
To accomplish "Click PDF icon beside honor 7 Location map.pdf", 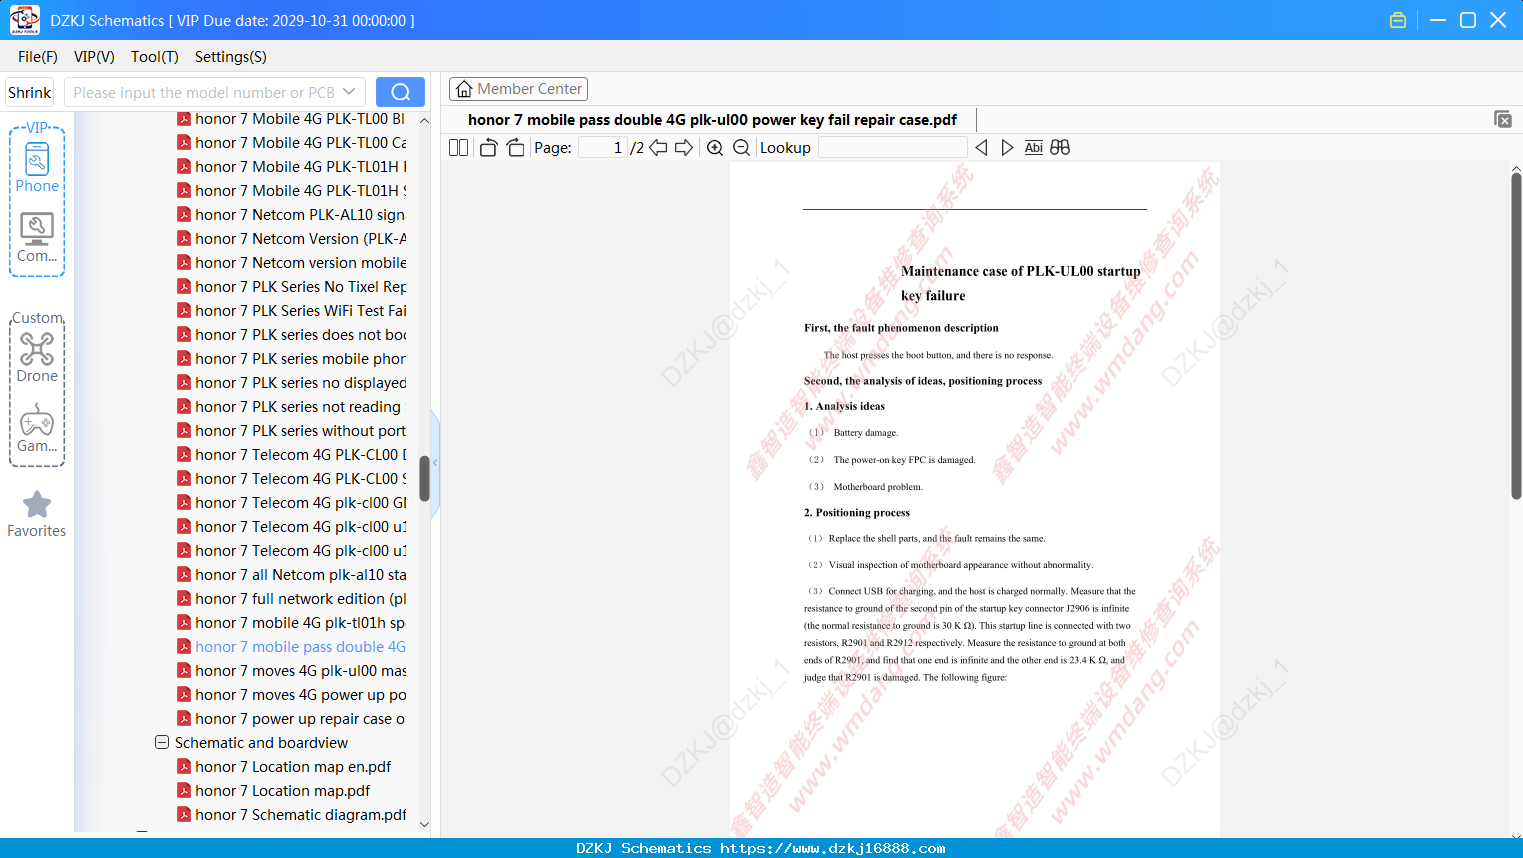I will click(x=184, y=791).
